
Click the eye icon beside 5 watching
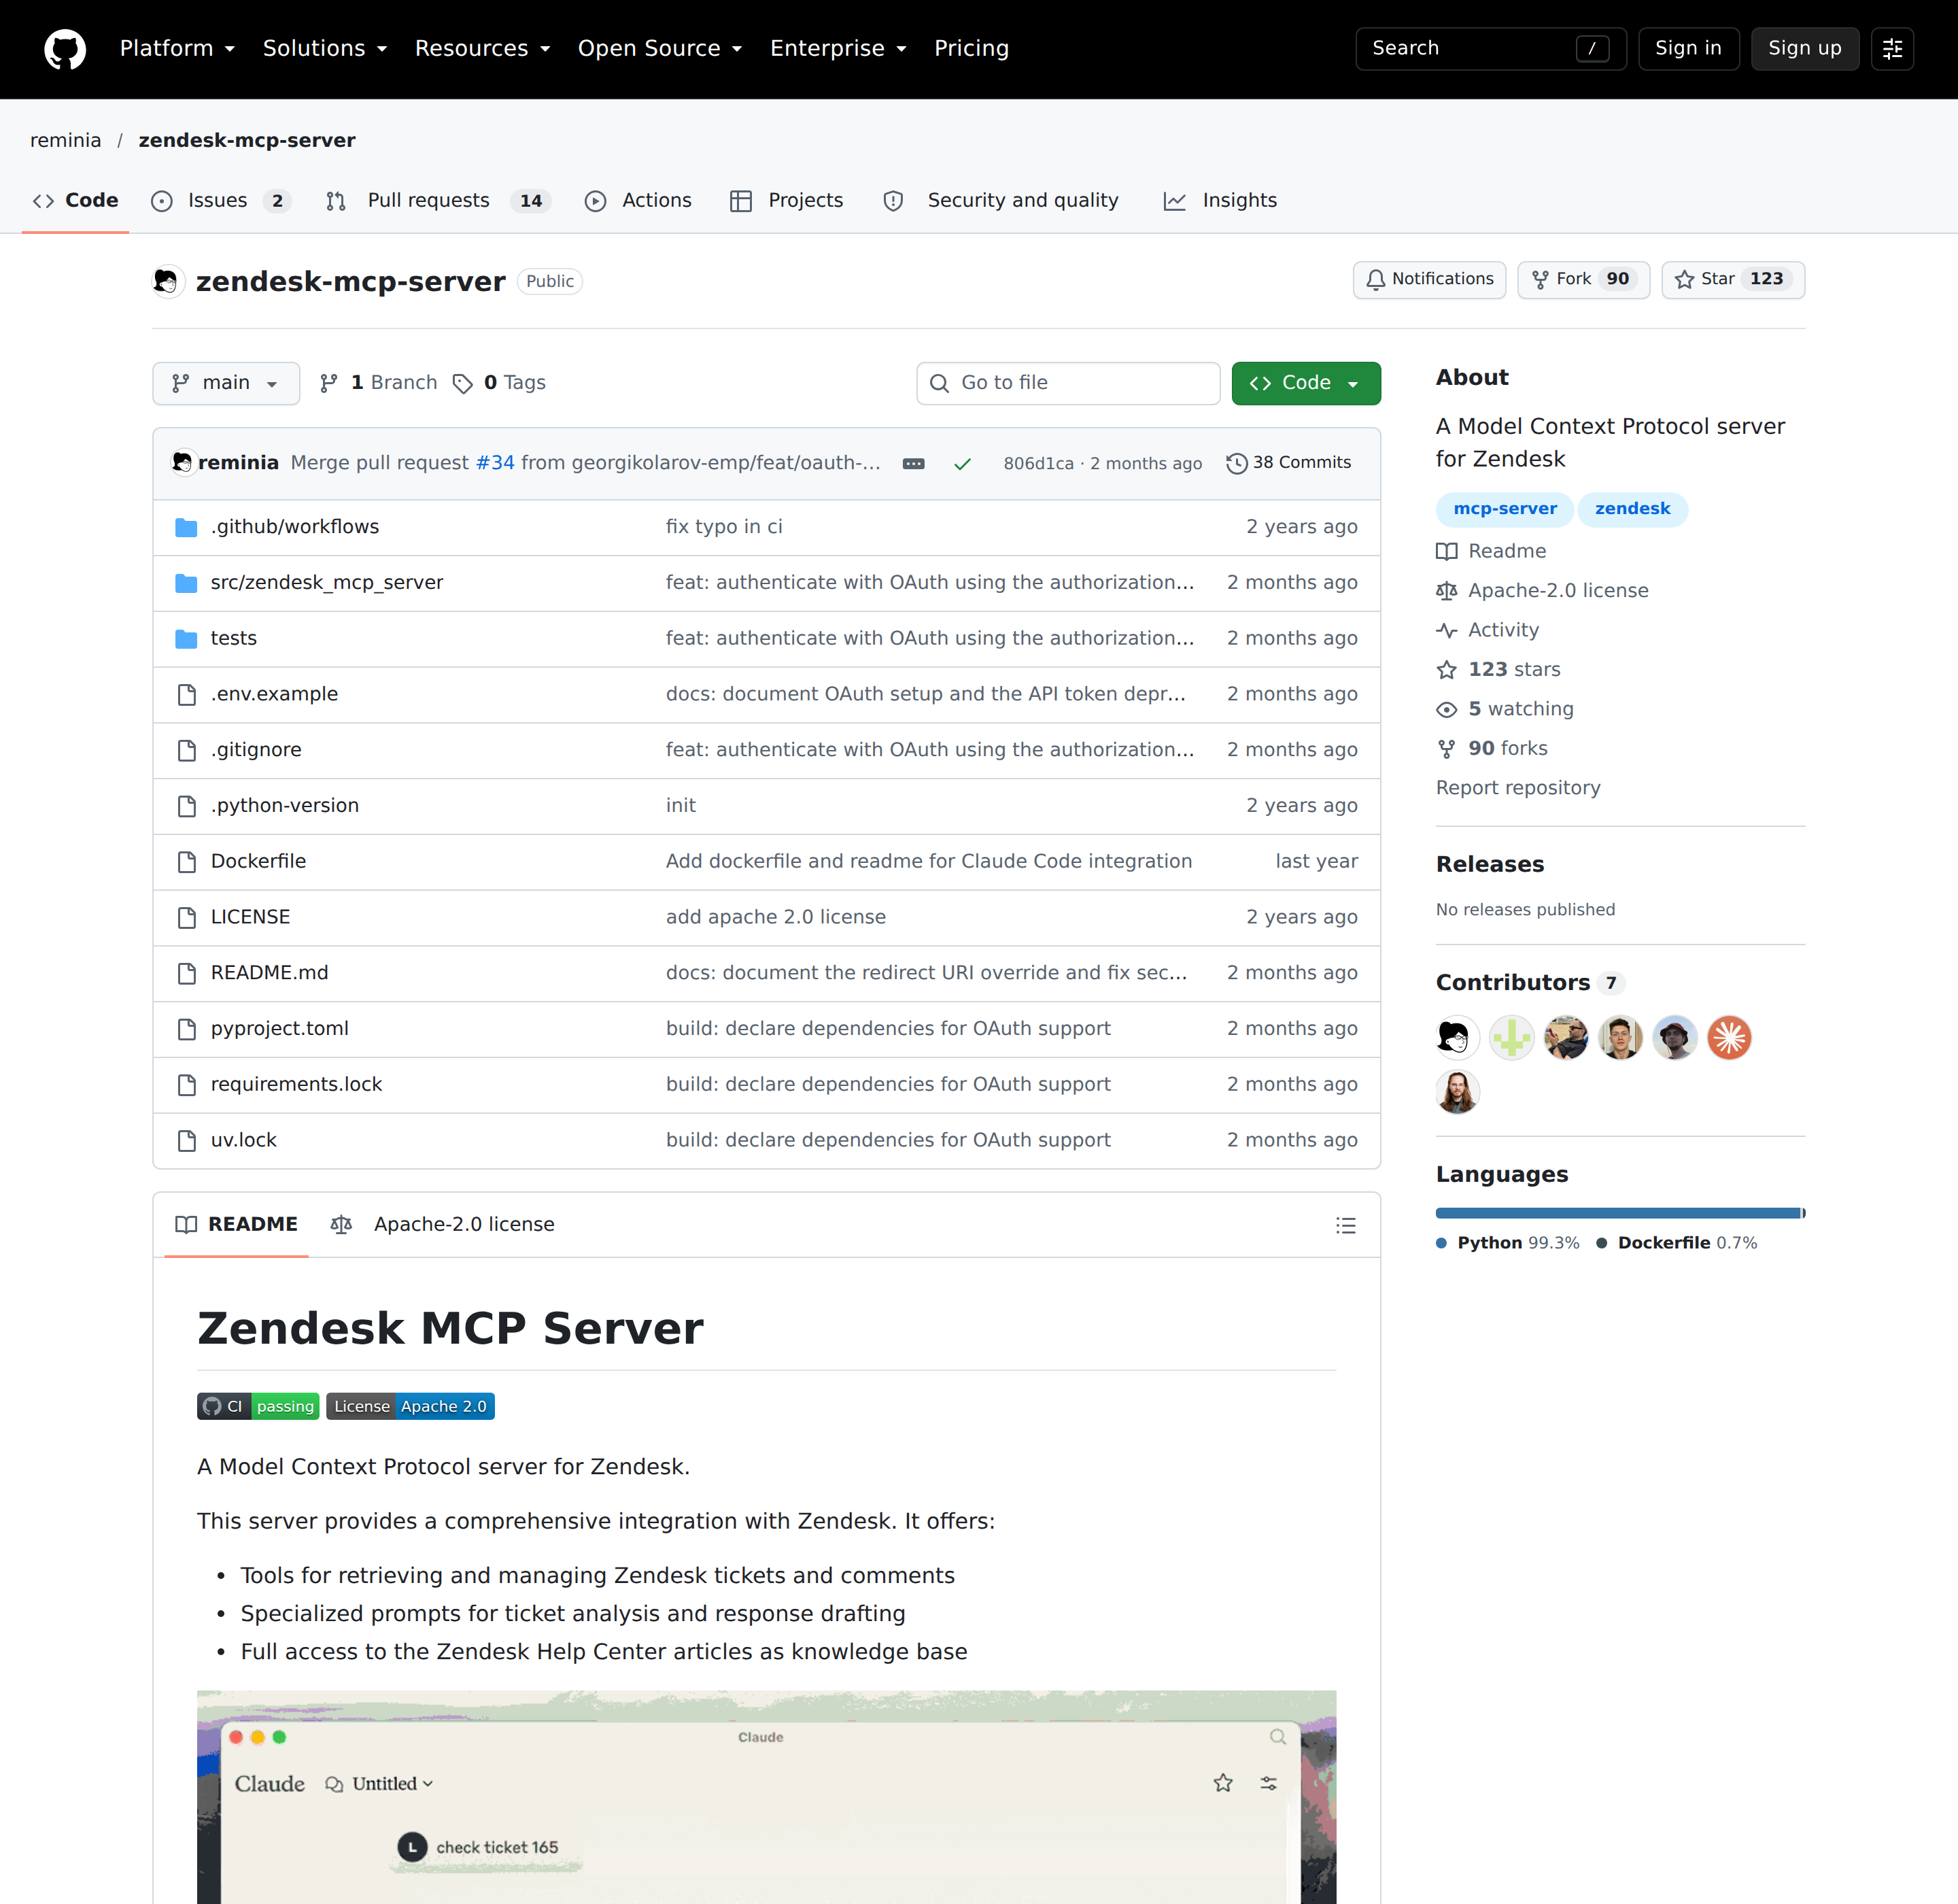[1446, 710]
